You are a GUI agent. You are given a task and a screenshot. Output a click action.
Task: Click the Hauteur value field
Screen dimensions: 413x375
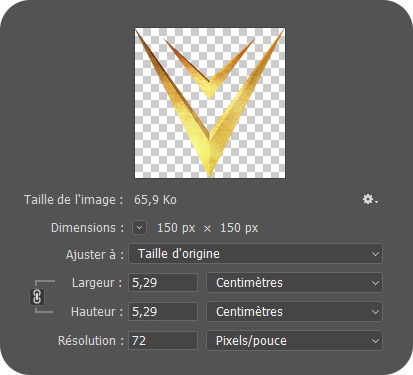coord(163,312)
